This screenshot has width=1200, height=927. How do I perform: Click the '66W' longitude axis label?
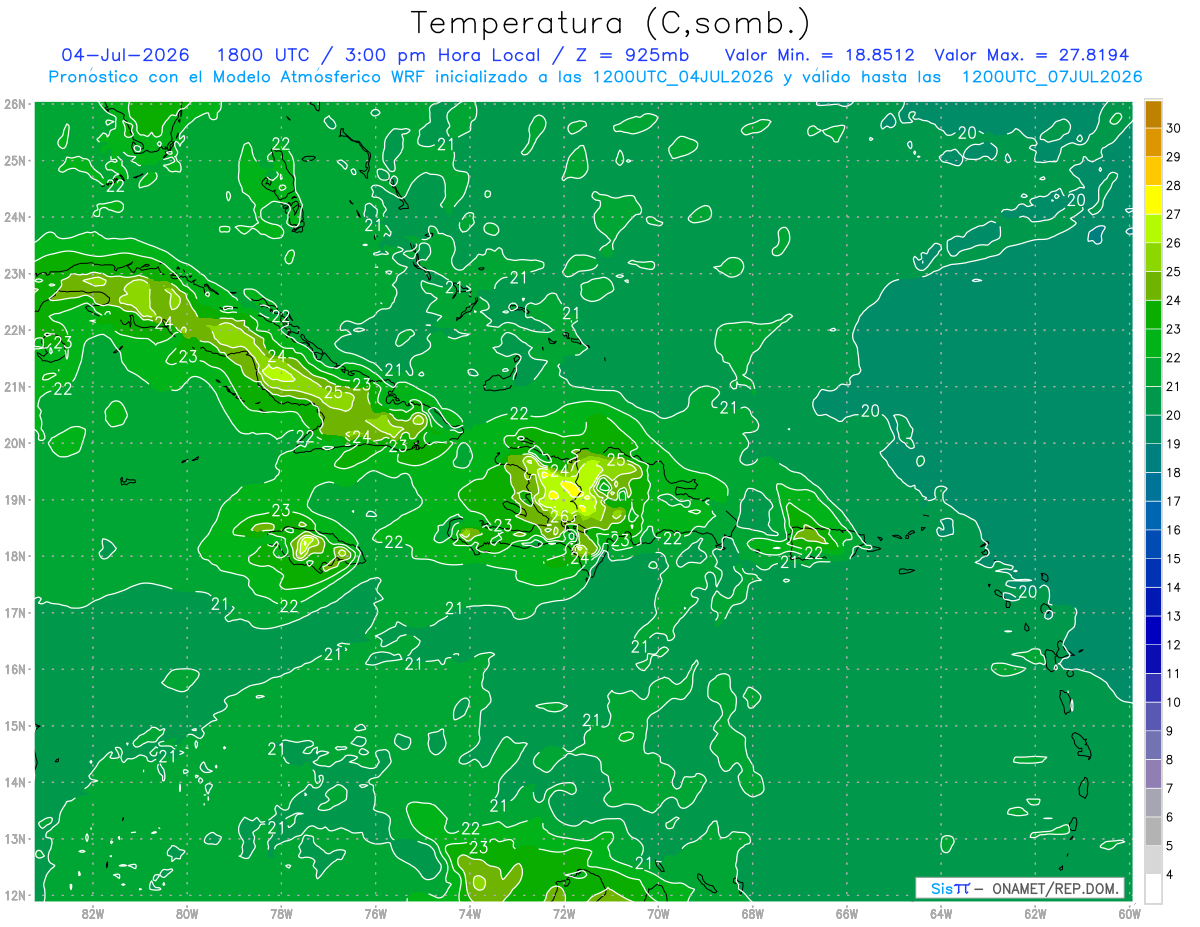pos(846,912)
